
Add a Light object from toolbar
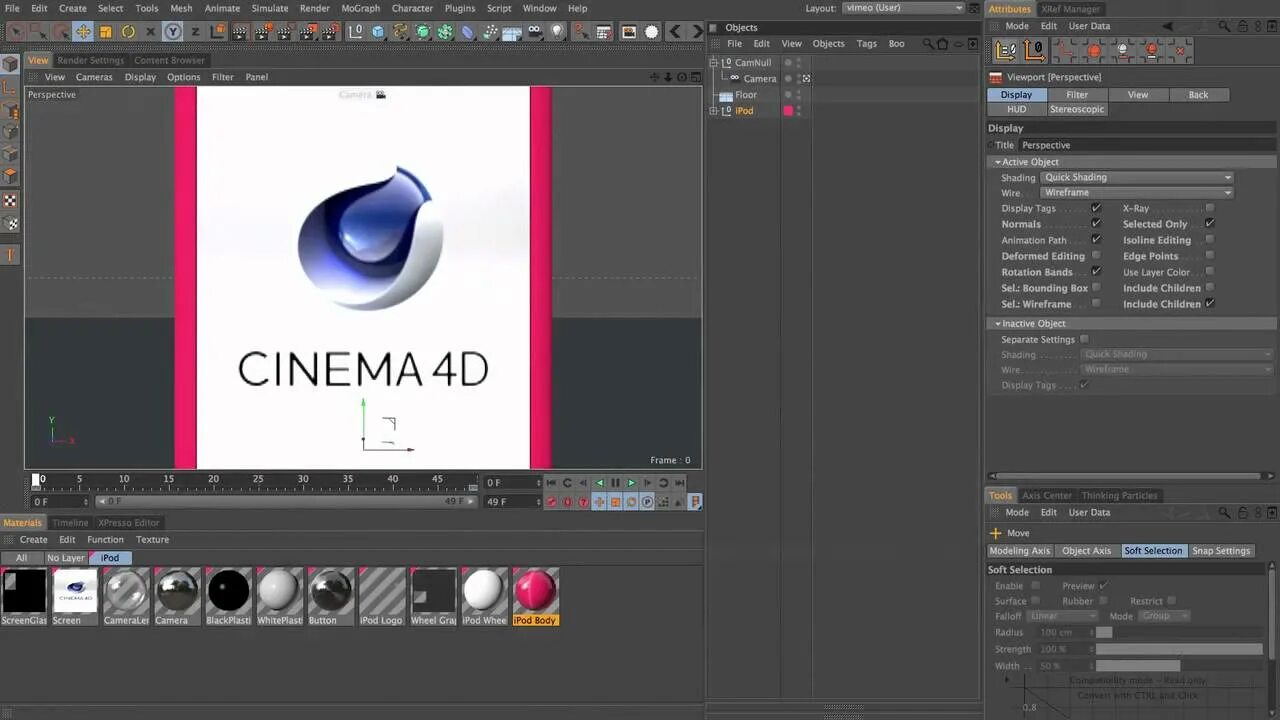pyautogui.click(x=557, y=32)
